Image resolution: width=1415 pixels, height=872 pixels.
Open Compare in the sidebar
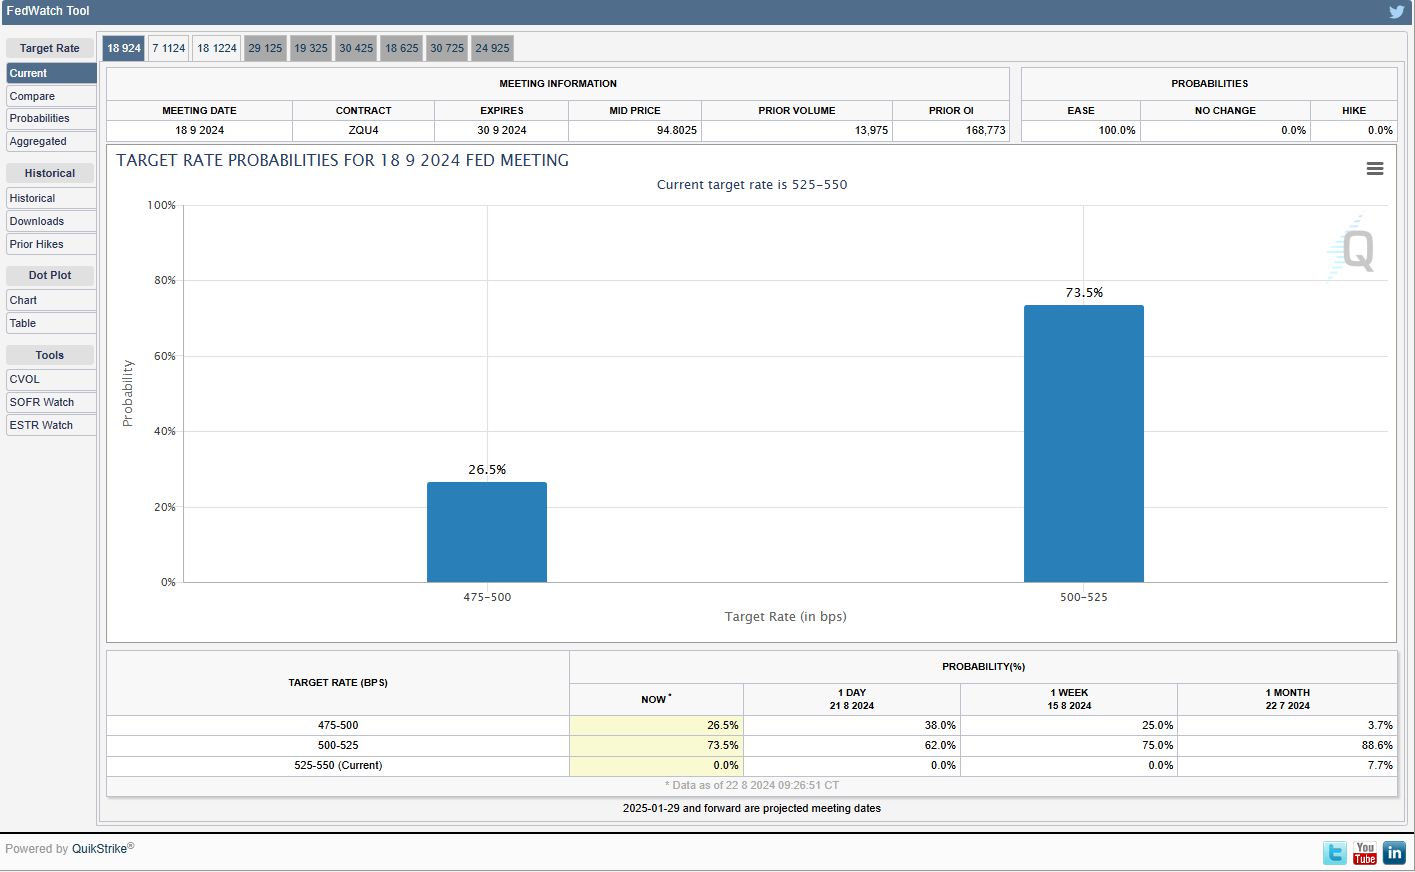pyautogui.click(x=51, y=96)
